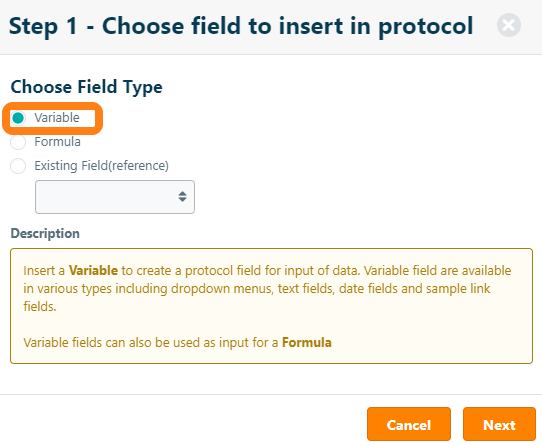The width and height of the screenshot is (542, 446).
Task: Cancel the field insertion
Action: (409, 424)
